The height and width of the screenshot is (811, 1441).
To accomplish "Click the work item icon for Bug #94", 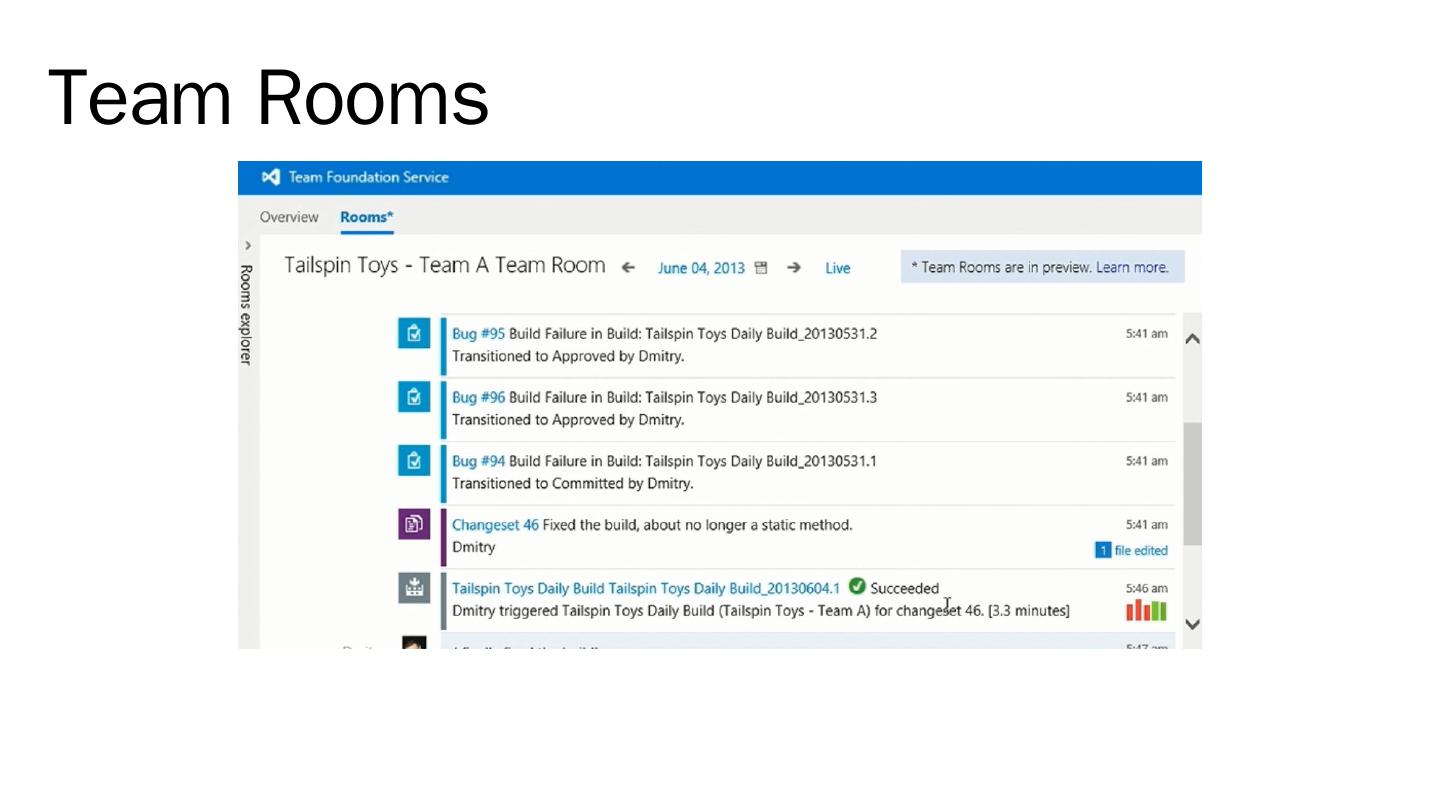I will click(x=414, y=461).
